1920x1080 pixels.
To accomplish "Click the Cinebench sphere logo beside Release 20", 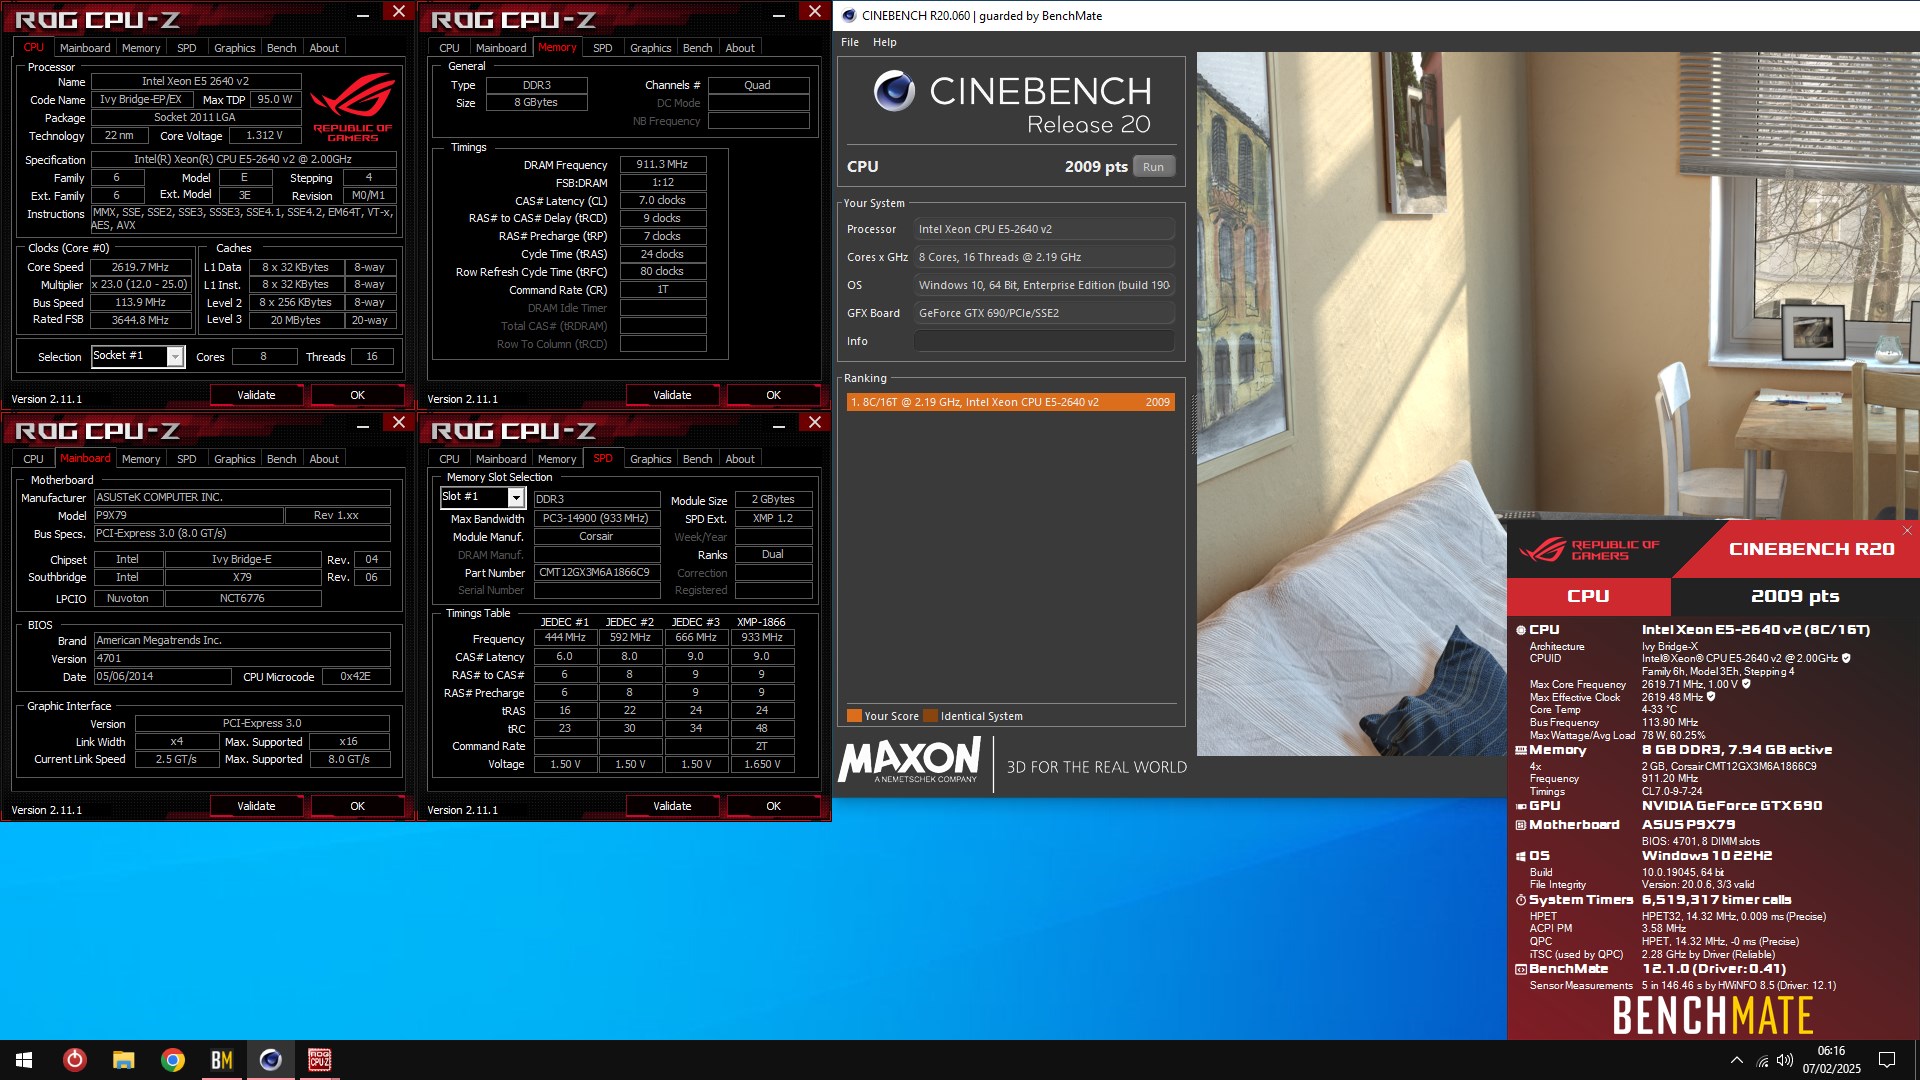I will 894,91.
